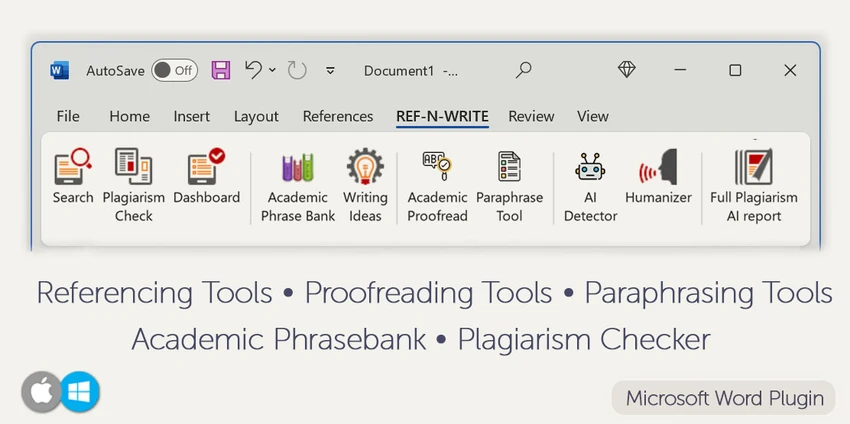Screen dimensions: 850x424
Task: Run the Plagiarism Check tool
Action: click(133, 185)
